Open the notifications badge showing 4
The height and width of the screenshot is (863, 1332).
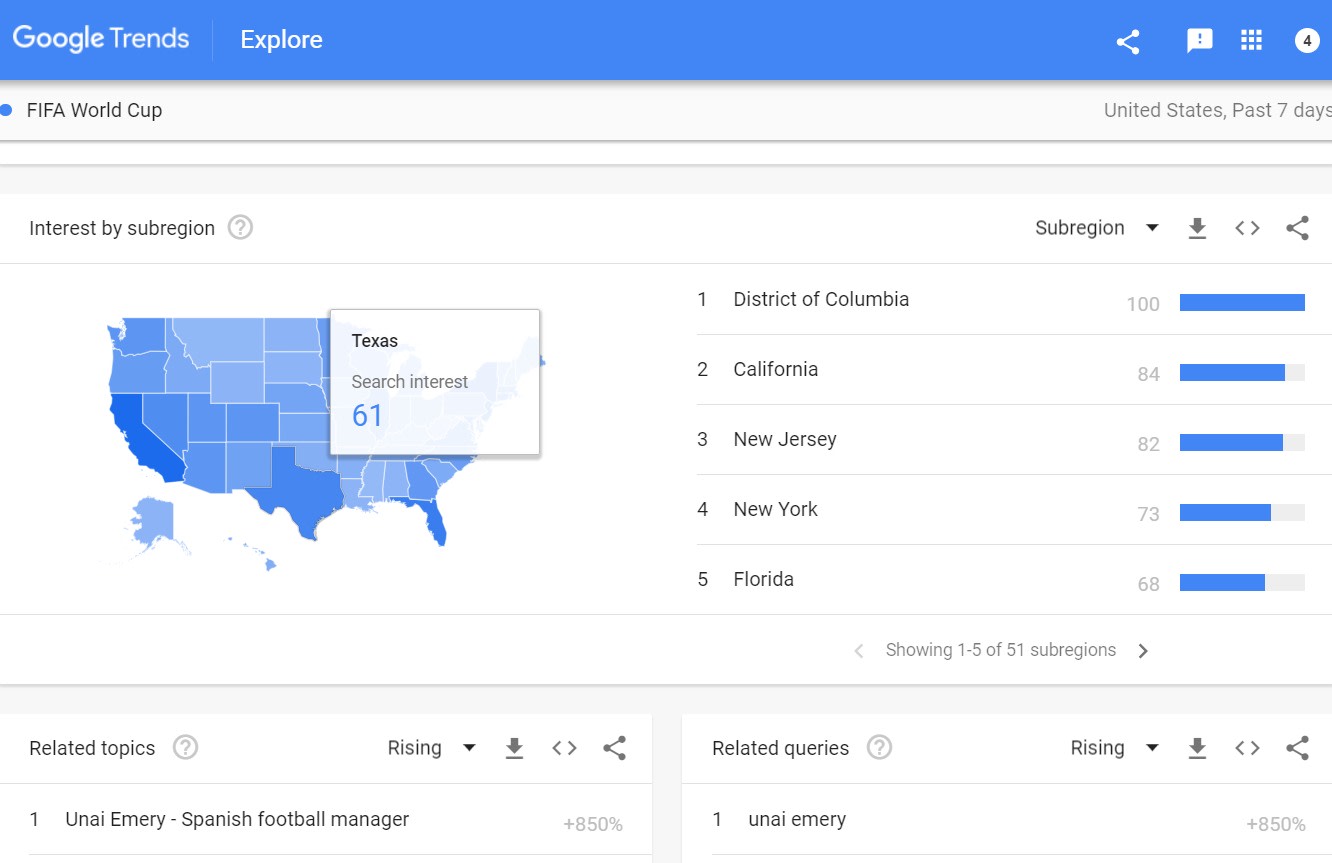1307,40
